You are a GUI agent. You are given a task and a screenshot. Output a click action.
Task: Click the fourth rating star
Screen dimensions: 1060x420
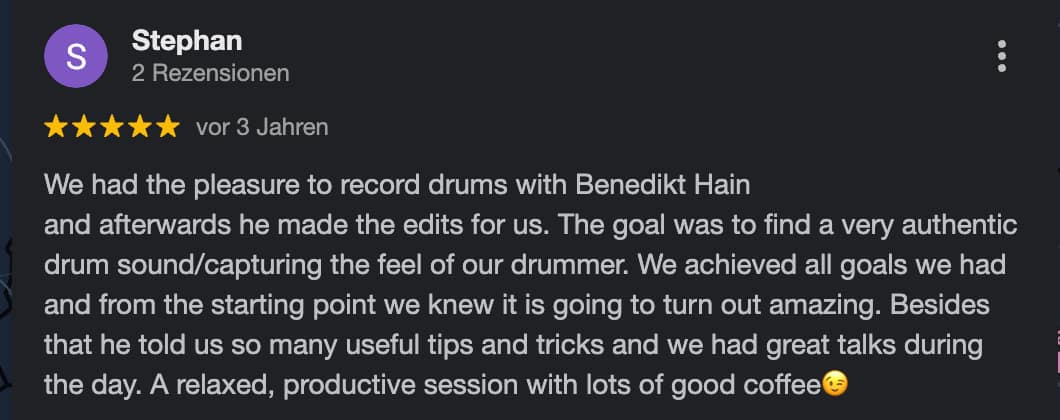140,127
